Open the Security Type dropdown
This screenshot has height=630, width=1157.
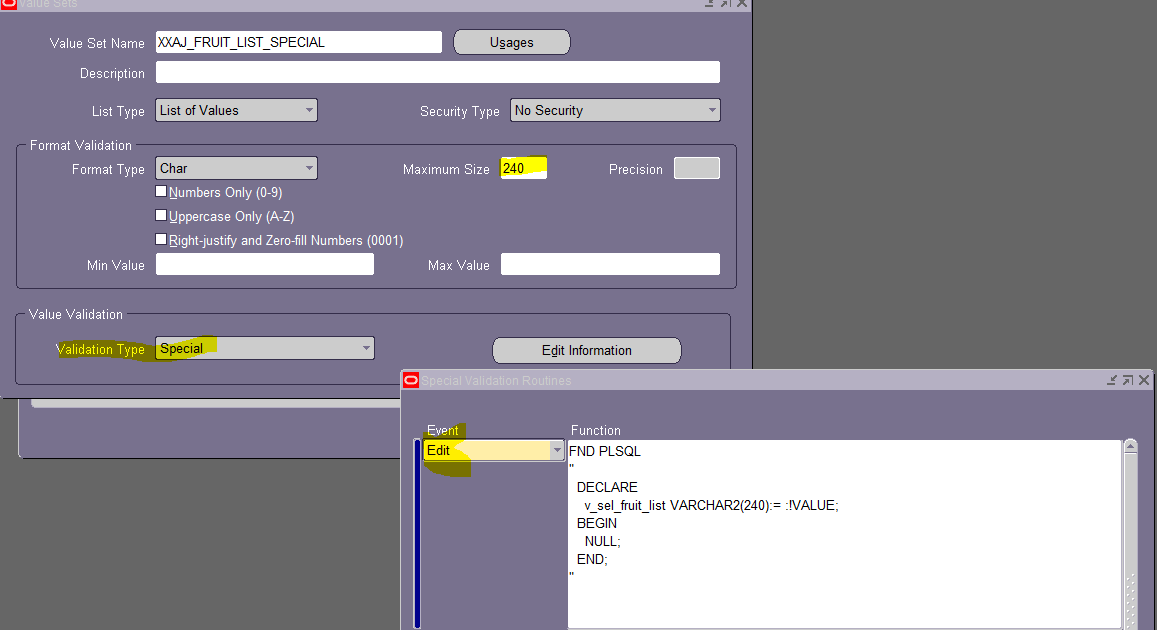coord(711,109)
